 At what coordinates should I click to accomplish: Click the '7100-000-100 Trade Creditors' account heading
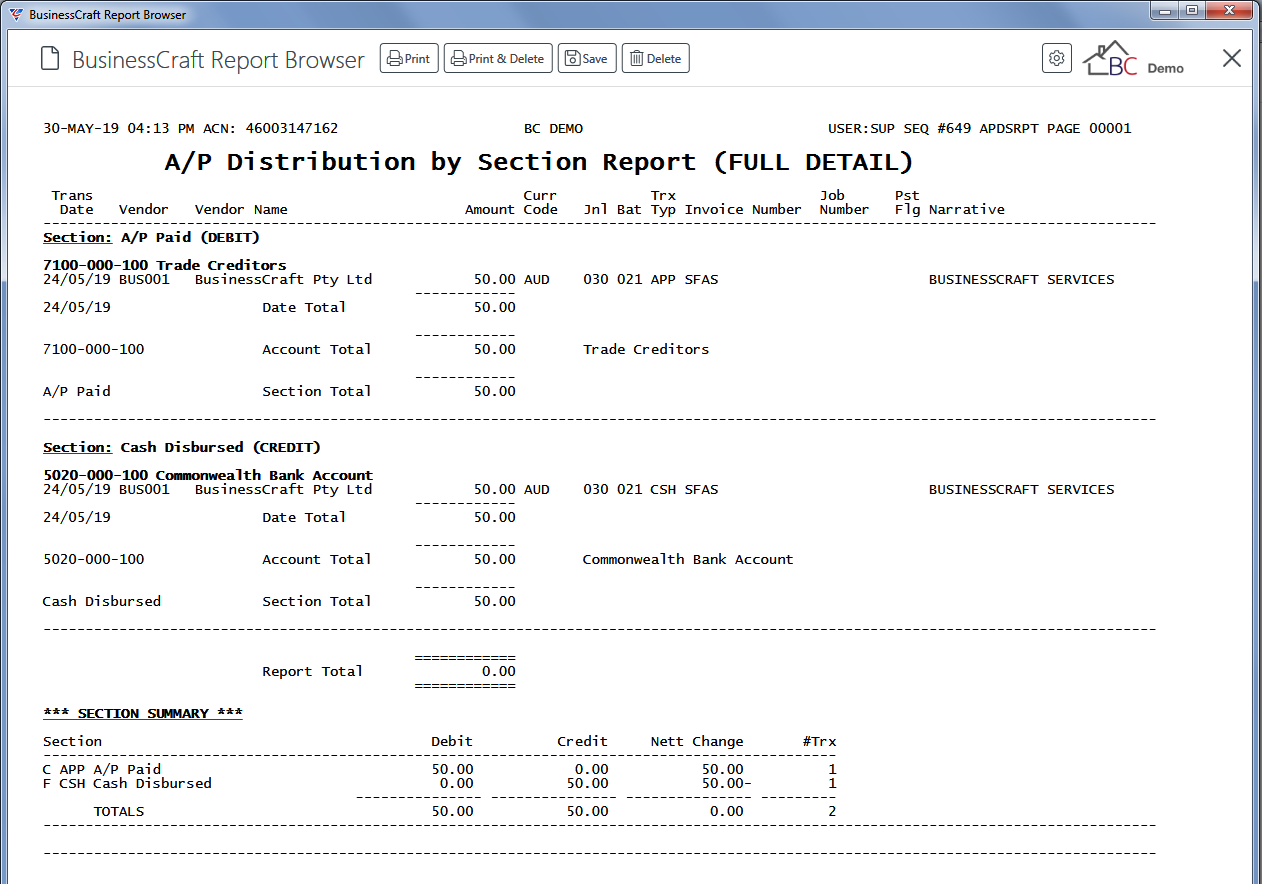click(x=165, y=265)
